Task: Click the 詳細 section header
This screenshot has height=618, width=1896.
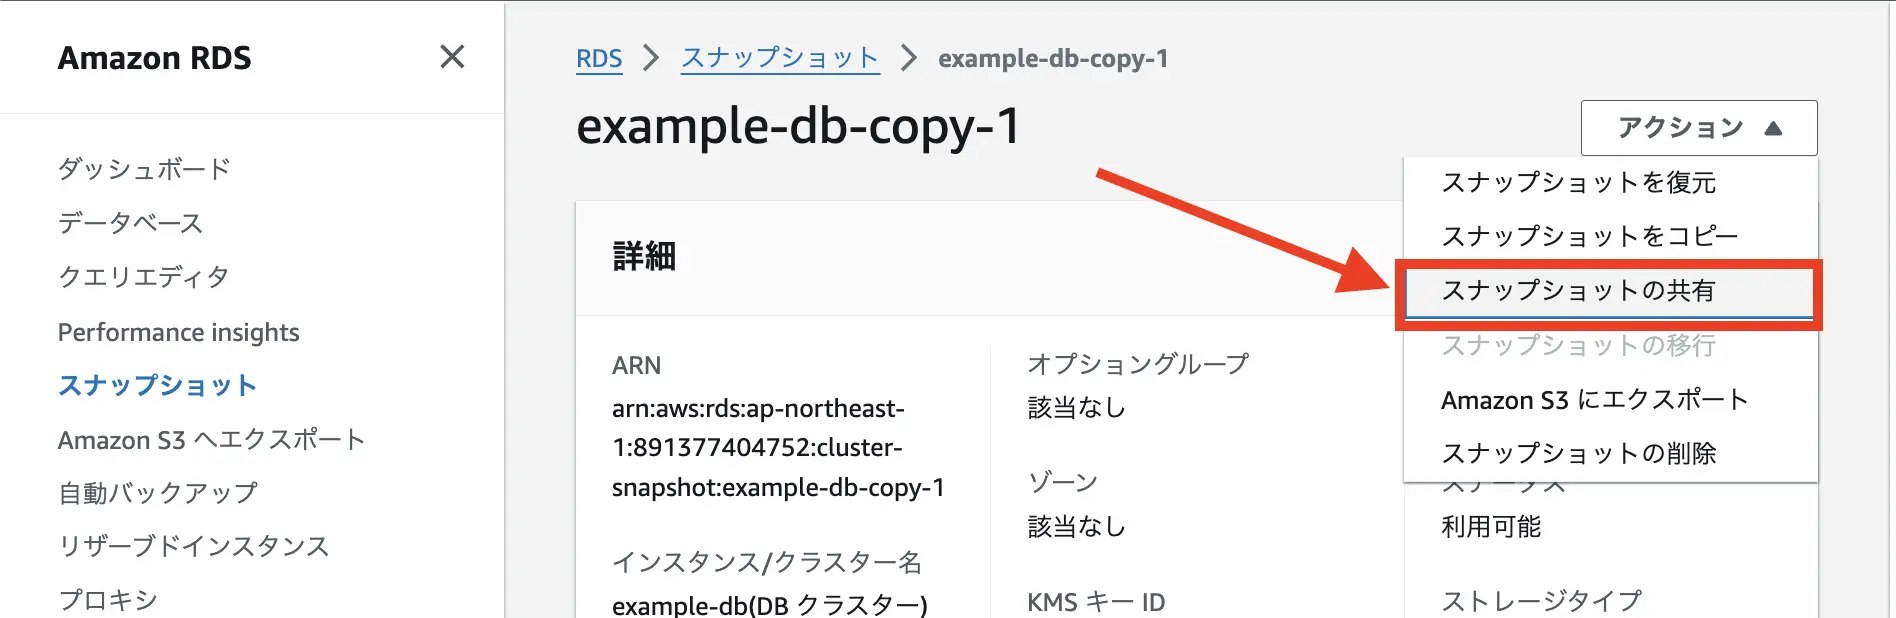Action: click(644, 257)
